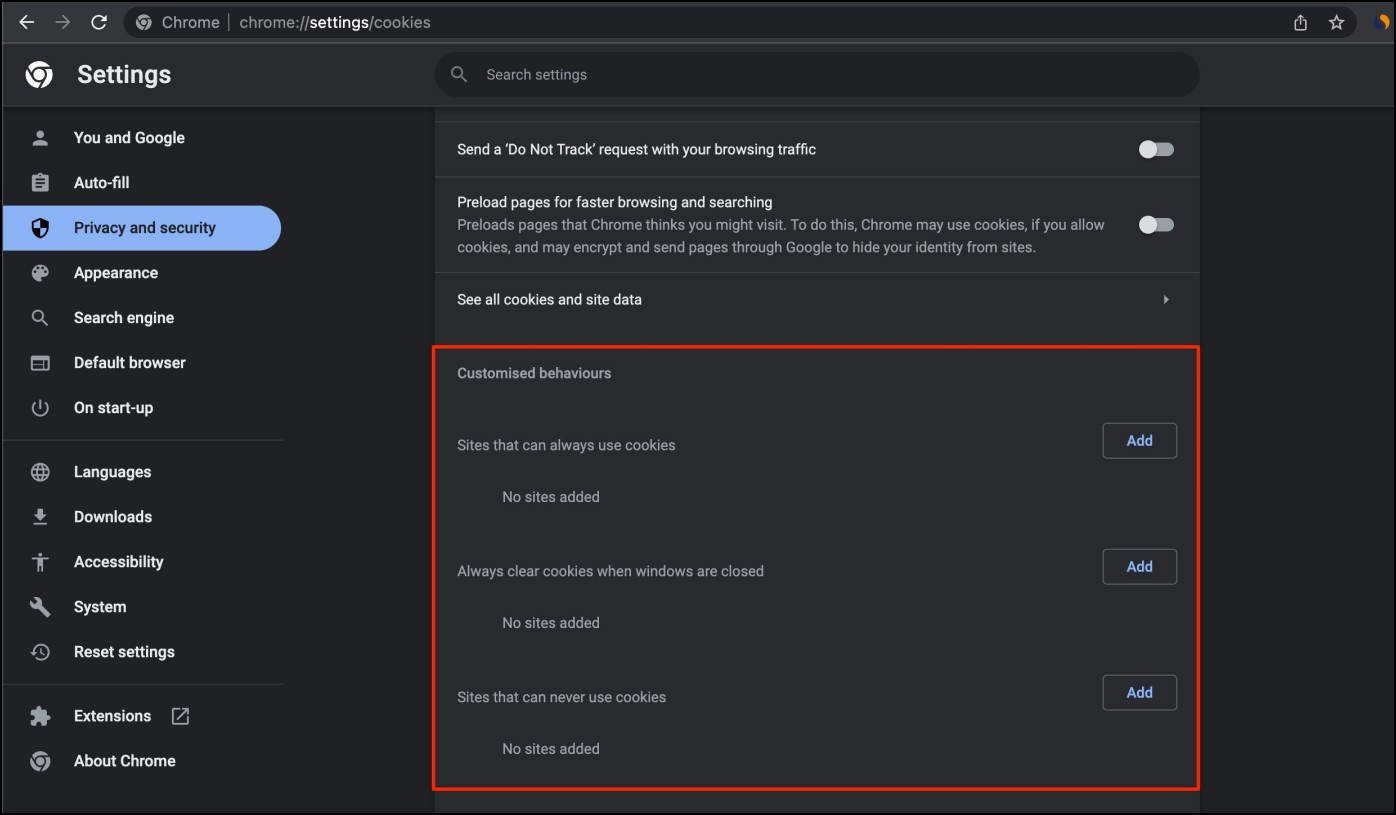Click the Downloads arrow icon

[x=40, y=517]
